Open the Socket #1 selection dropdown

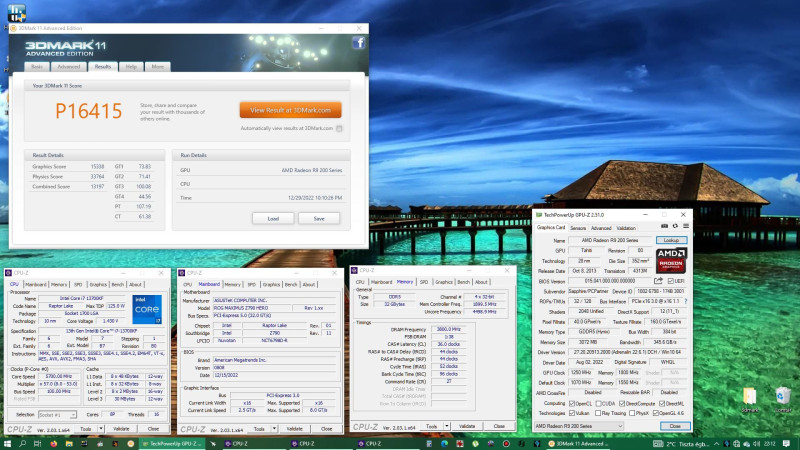tap(57, 415)
